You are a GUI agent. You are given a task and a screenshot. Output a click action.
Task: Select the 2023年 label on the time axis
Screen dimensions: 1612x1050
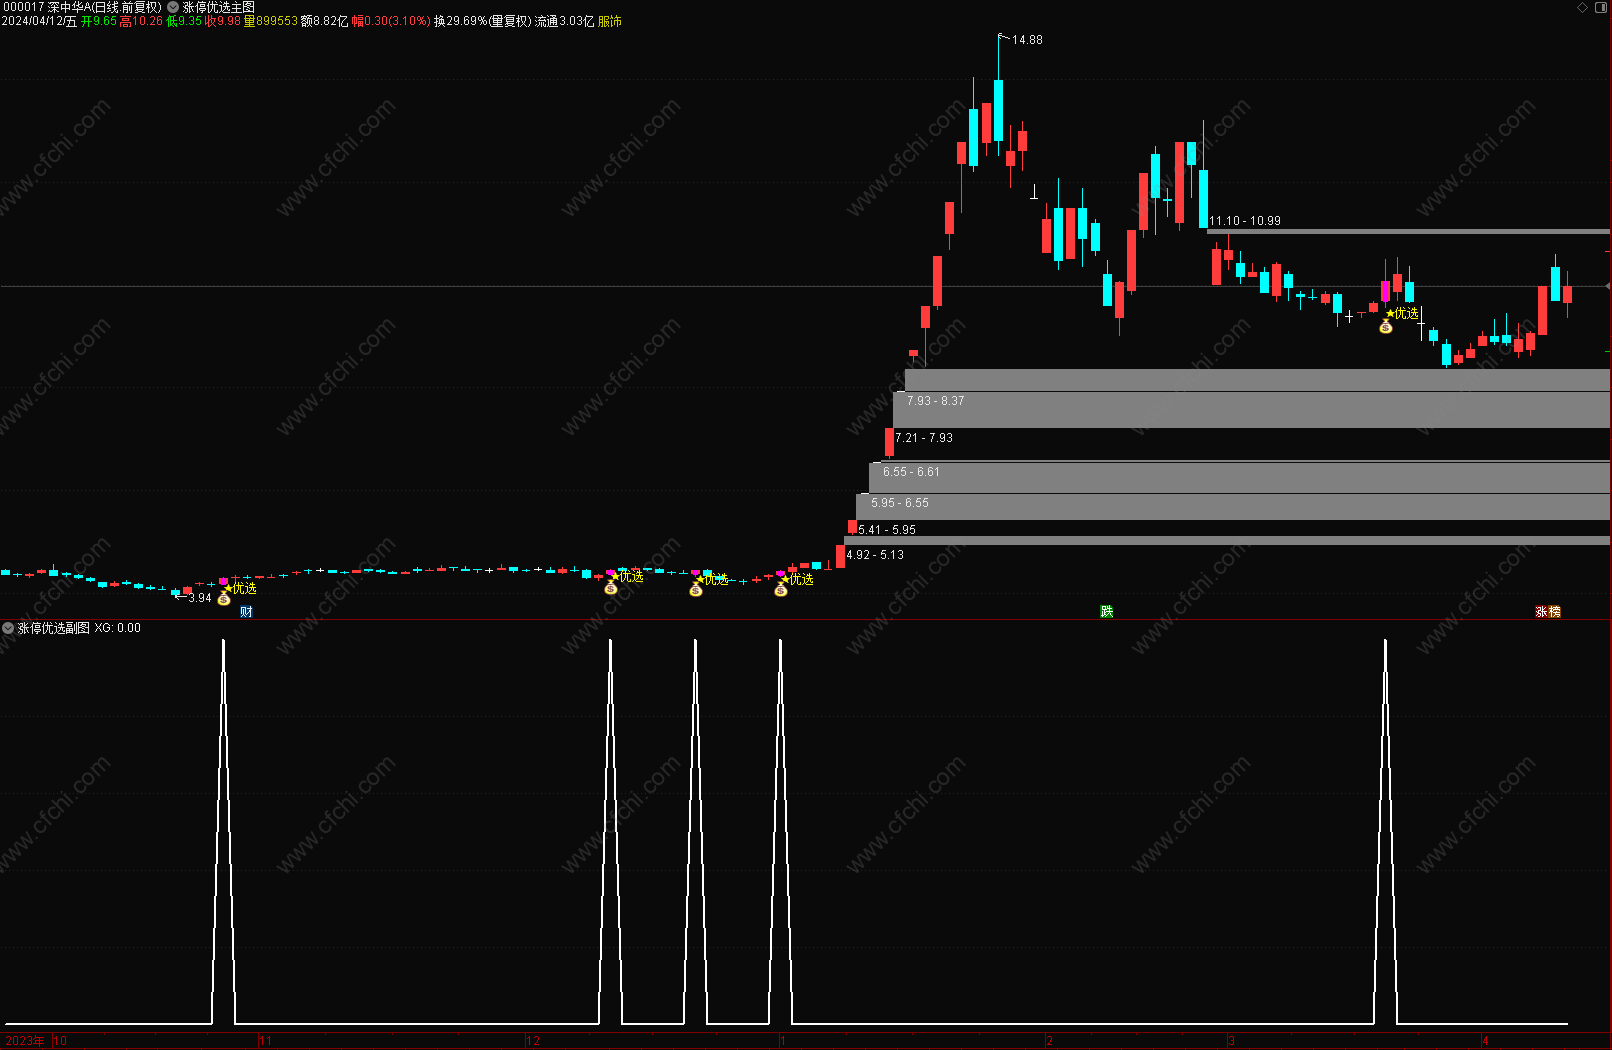point(26,1041)
